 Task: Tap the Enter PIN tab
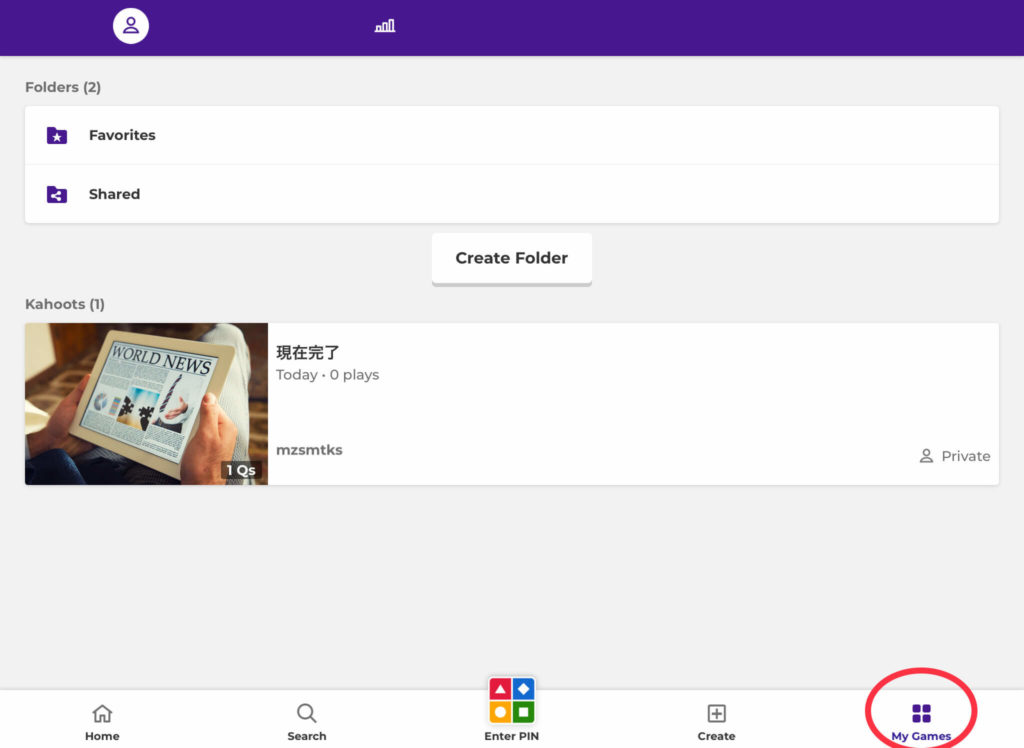pos(511,710)
